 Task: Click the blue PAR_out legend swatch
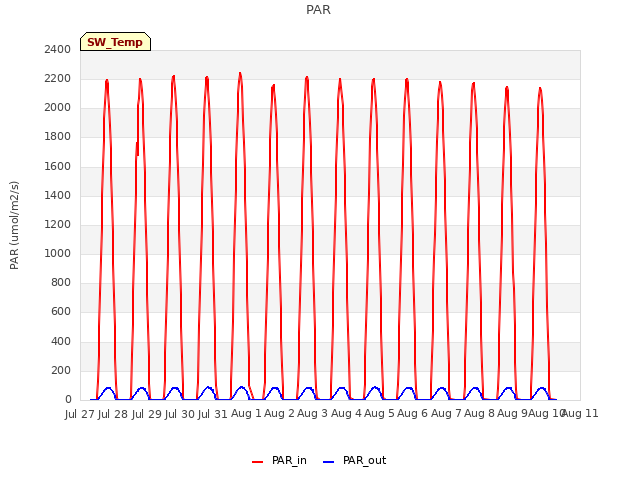click(x=329, y=462)
